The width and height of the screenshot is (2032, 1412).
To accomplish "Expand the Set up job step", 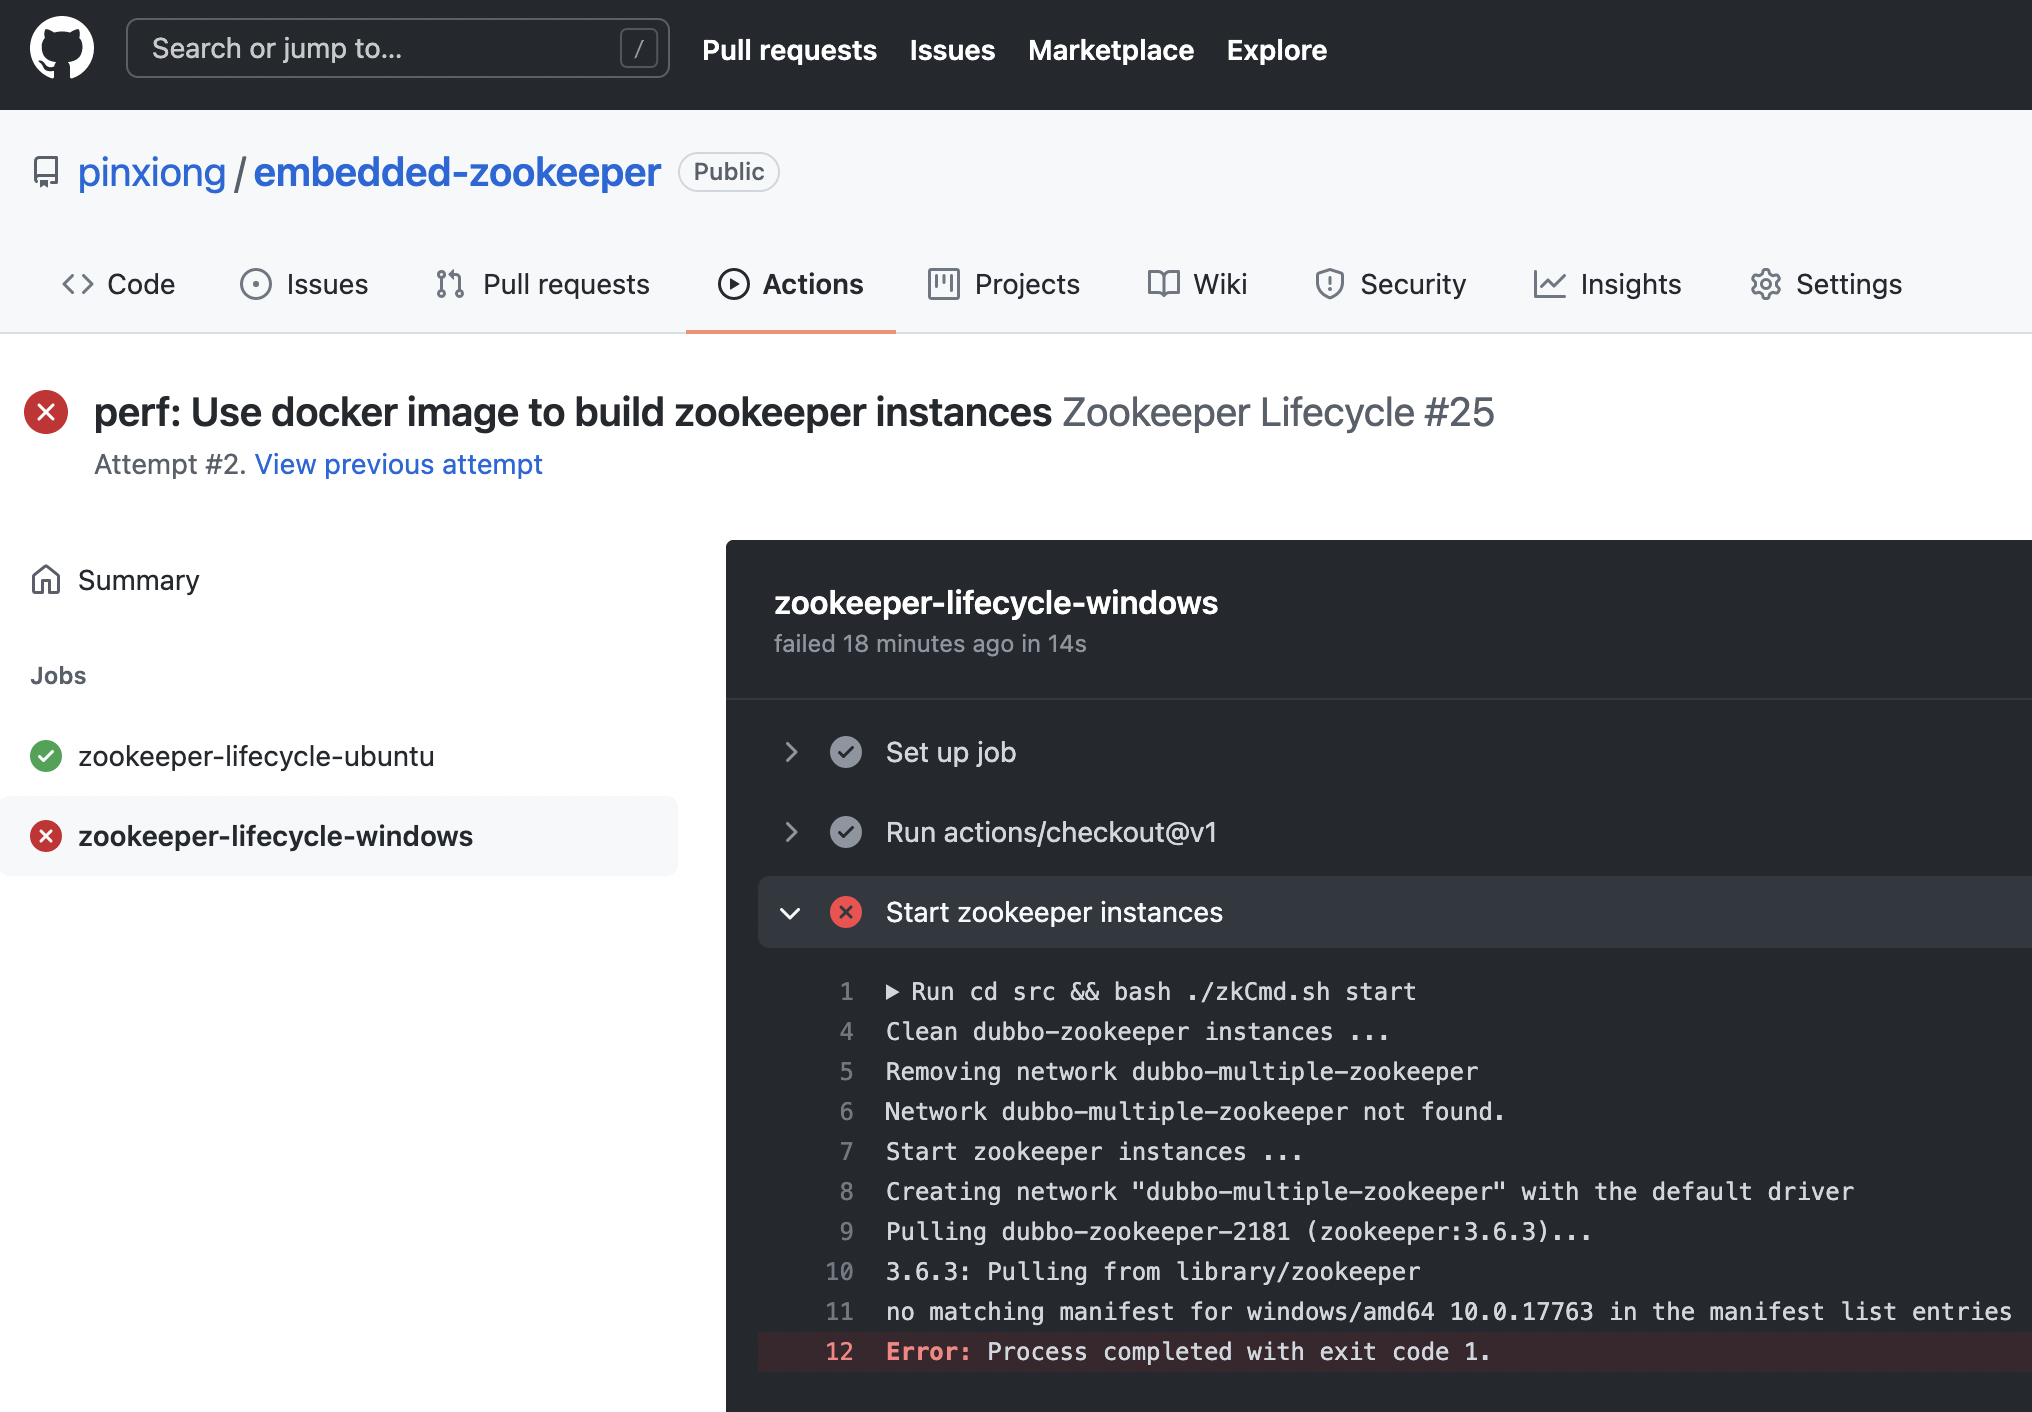I will [x=791, y=752].
